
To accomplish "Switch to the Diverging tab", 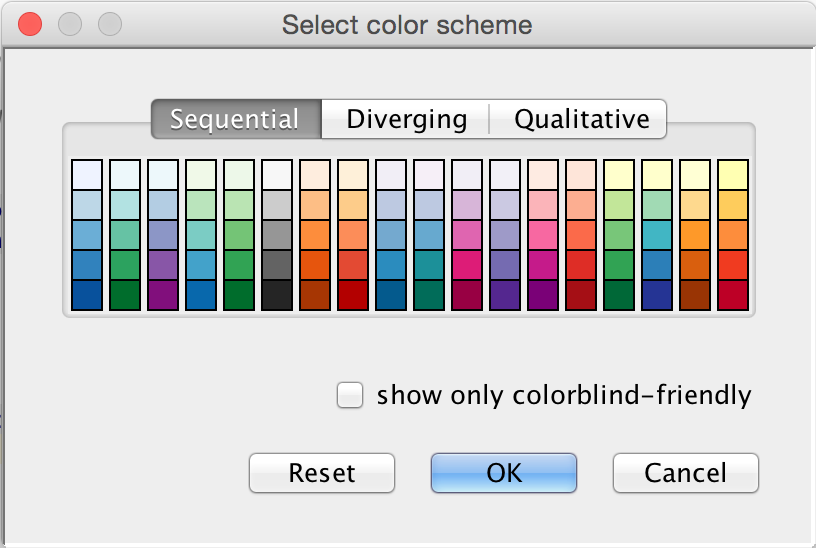I will pyautogui.click(x=406, y=120).
